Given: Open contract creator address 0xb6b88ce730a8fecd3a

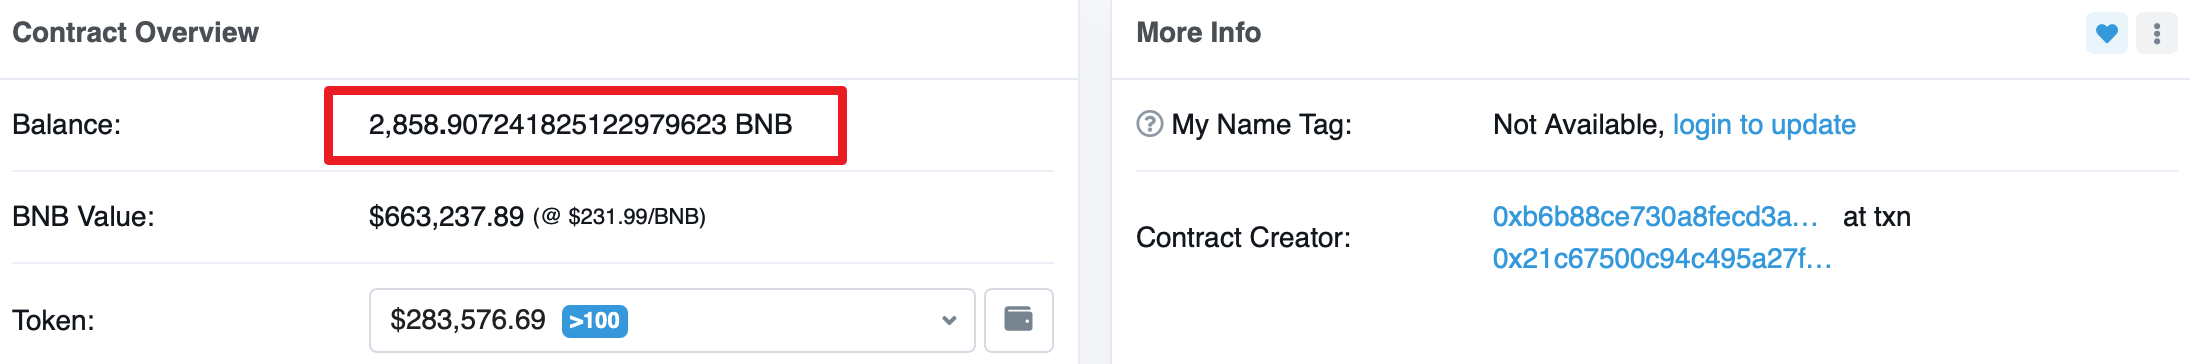Looking at the screenshot, I should (x=1655, y=217).
